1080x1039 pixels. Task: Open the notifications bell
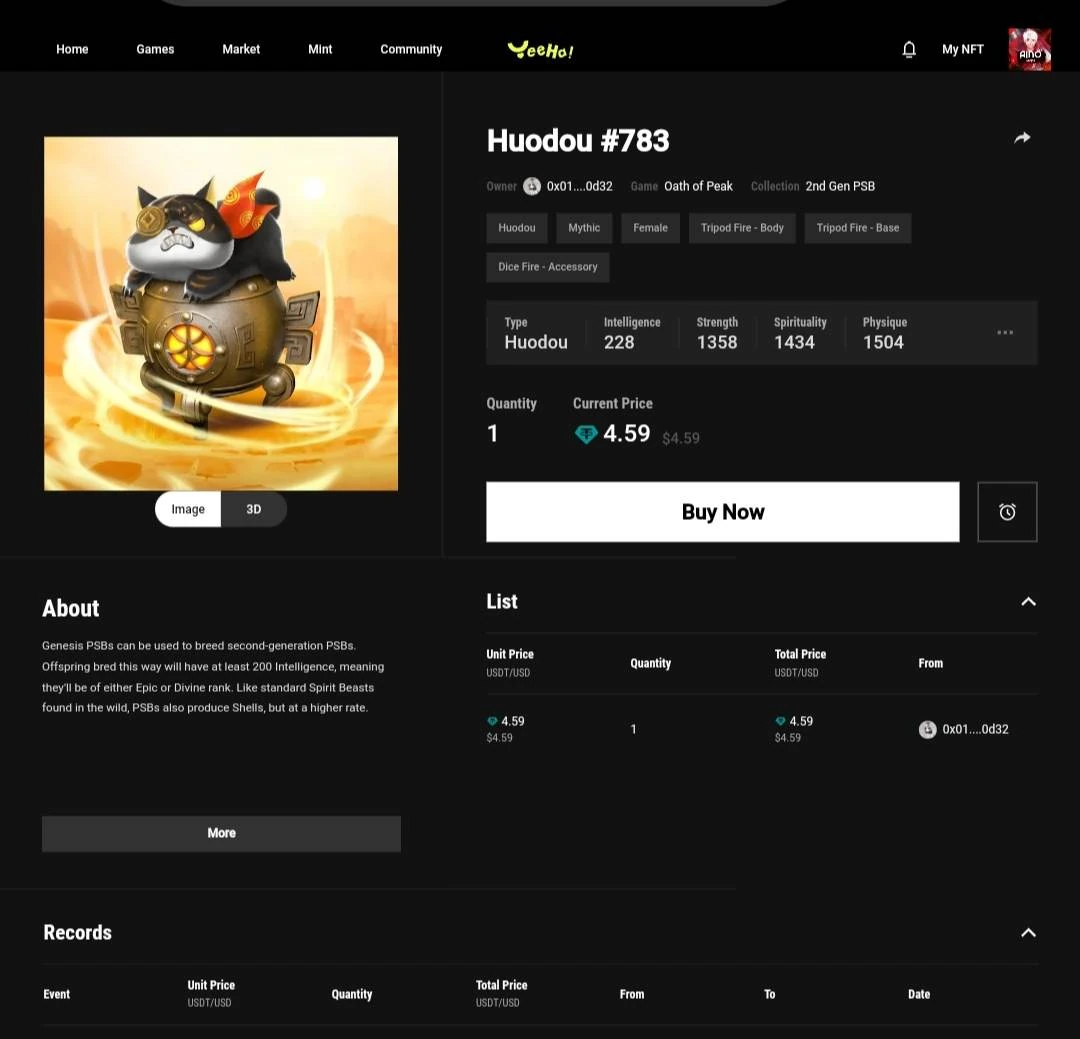click(x=908, y=50)
